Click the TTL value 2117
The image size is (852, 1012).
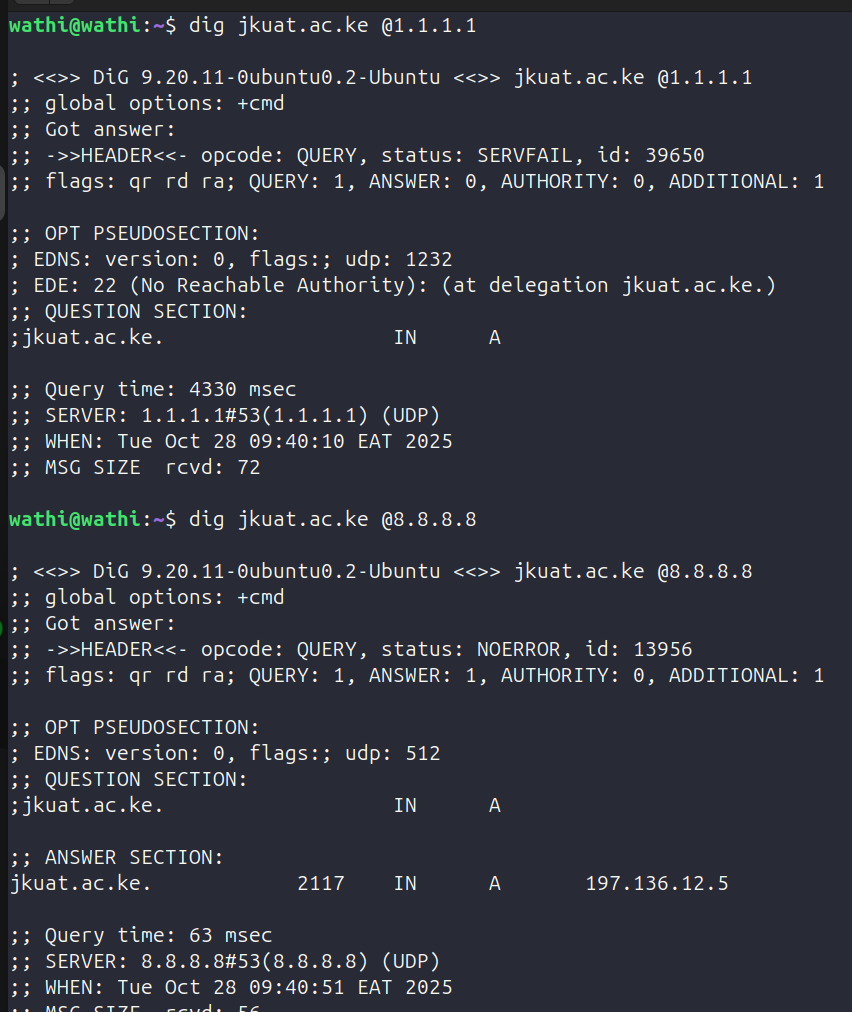pyautogui.click(x=321, y=883)
